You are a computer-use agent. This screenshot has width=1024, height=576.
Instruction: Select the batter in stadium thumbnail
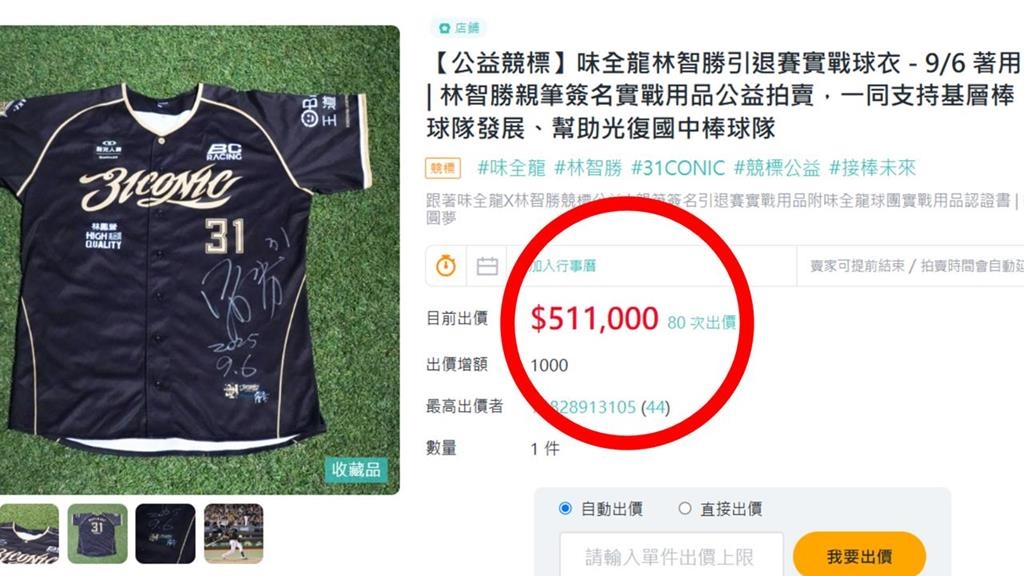coord(234,534)
